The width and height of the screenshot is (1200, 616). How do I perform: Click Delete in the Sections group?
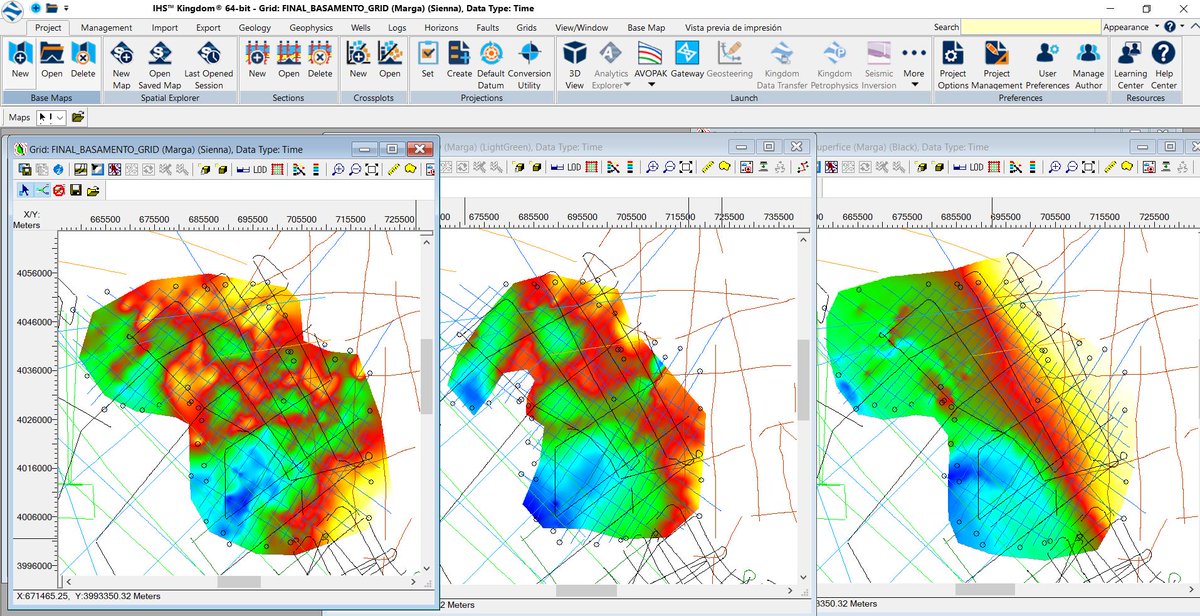320,59
